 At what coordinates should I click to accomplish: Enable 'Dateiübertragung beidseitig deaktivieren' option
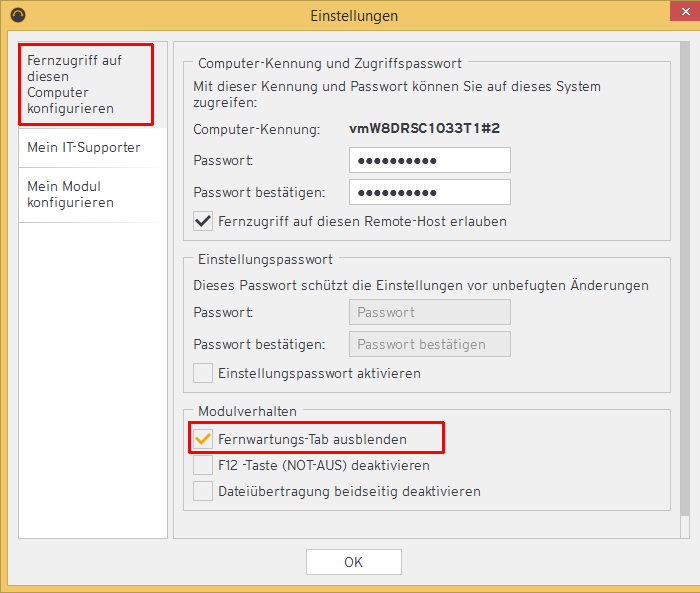click(203, 491)
